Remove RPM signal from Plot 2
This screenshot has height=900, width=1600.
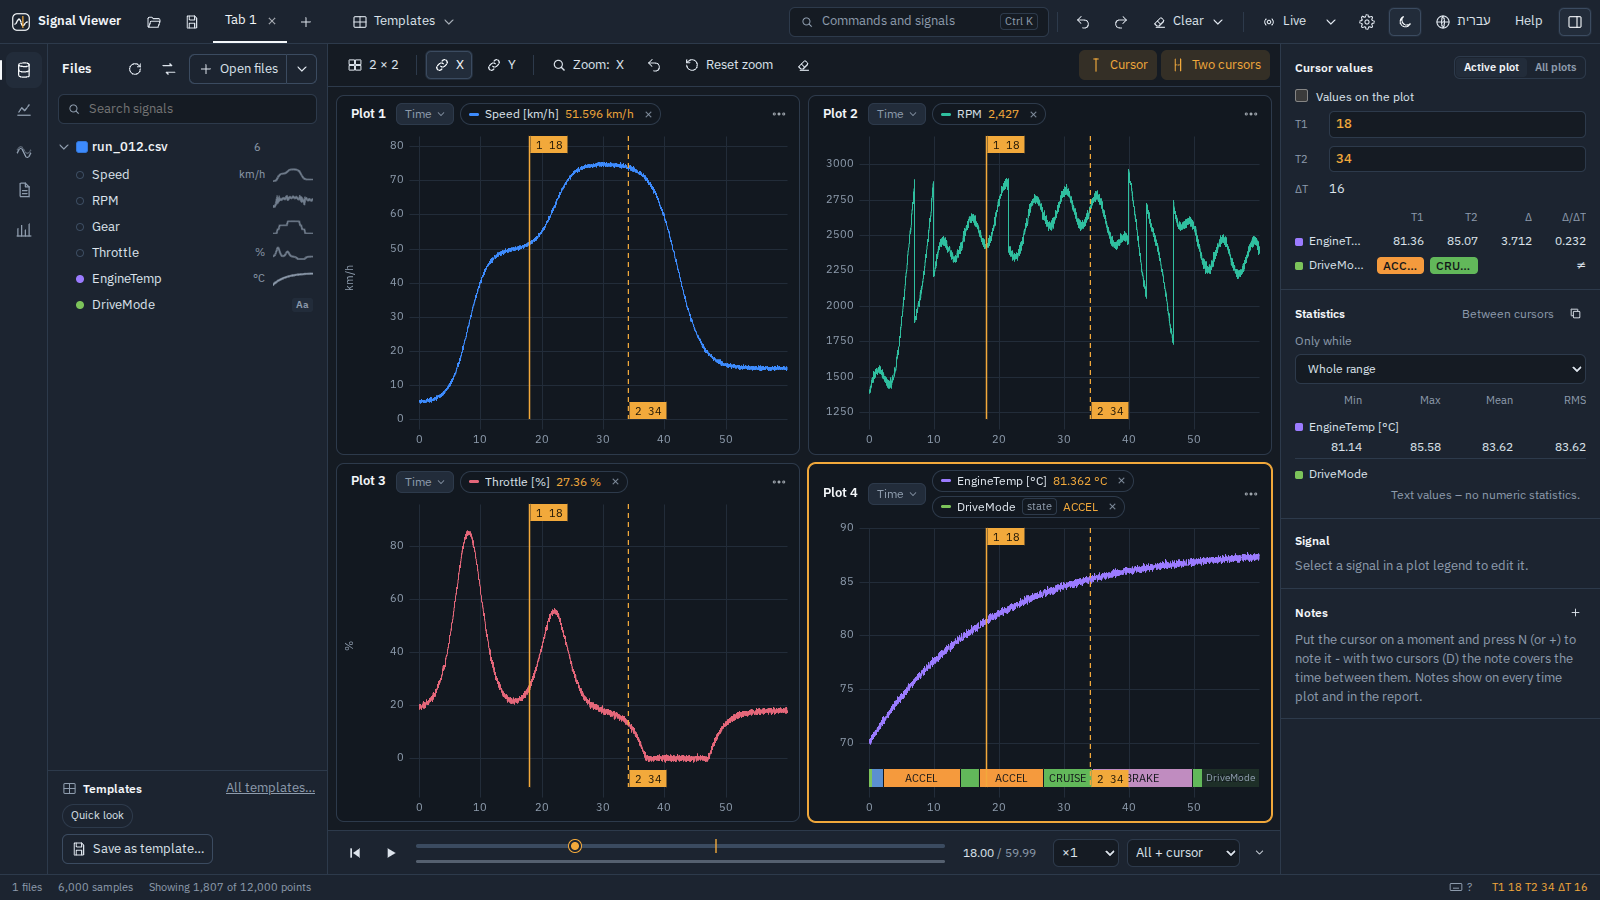1033,114
